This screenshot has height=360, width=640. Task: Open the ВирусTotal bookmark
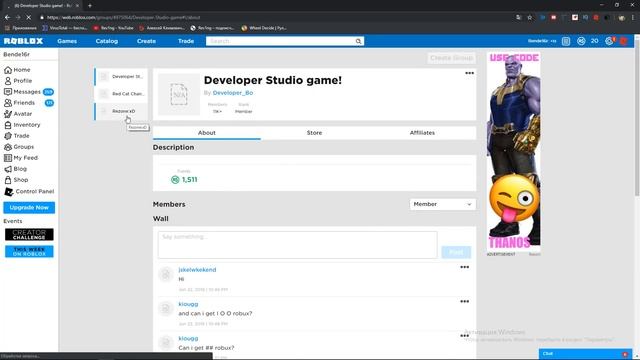click(65, 28)
